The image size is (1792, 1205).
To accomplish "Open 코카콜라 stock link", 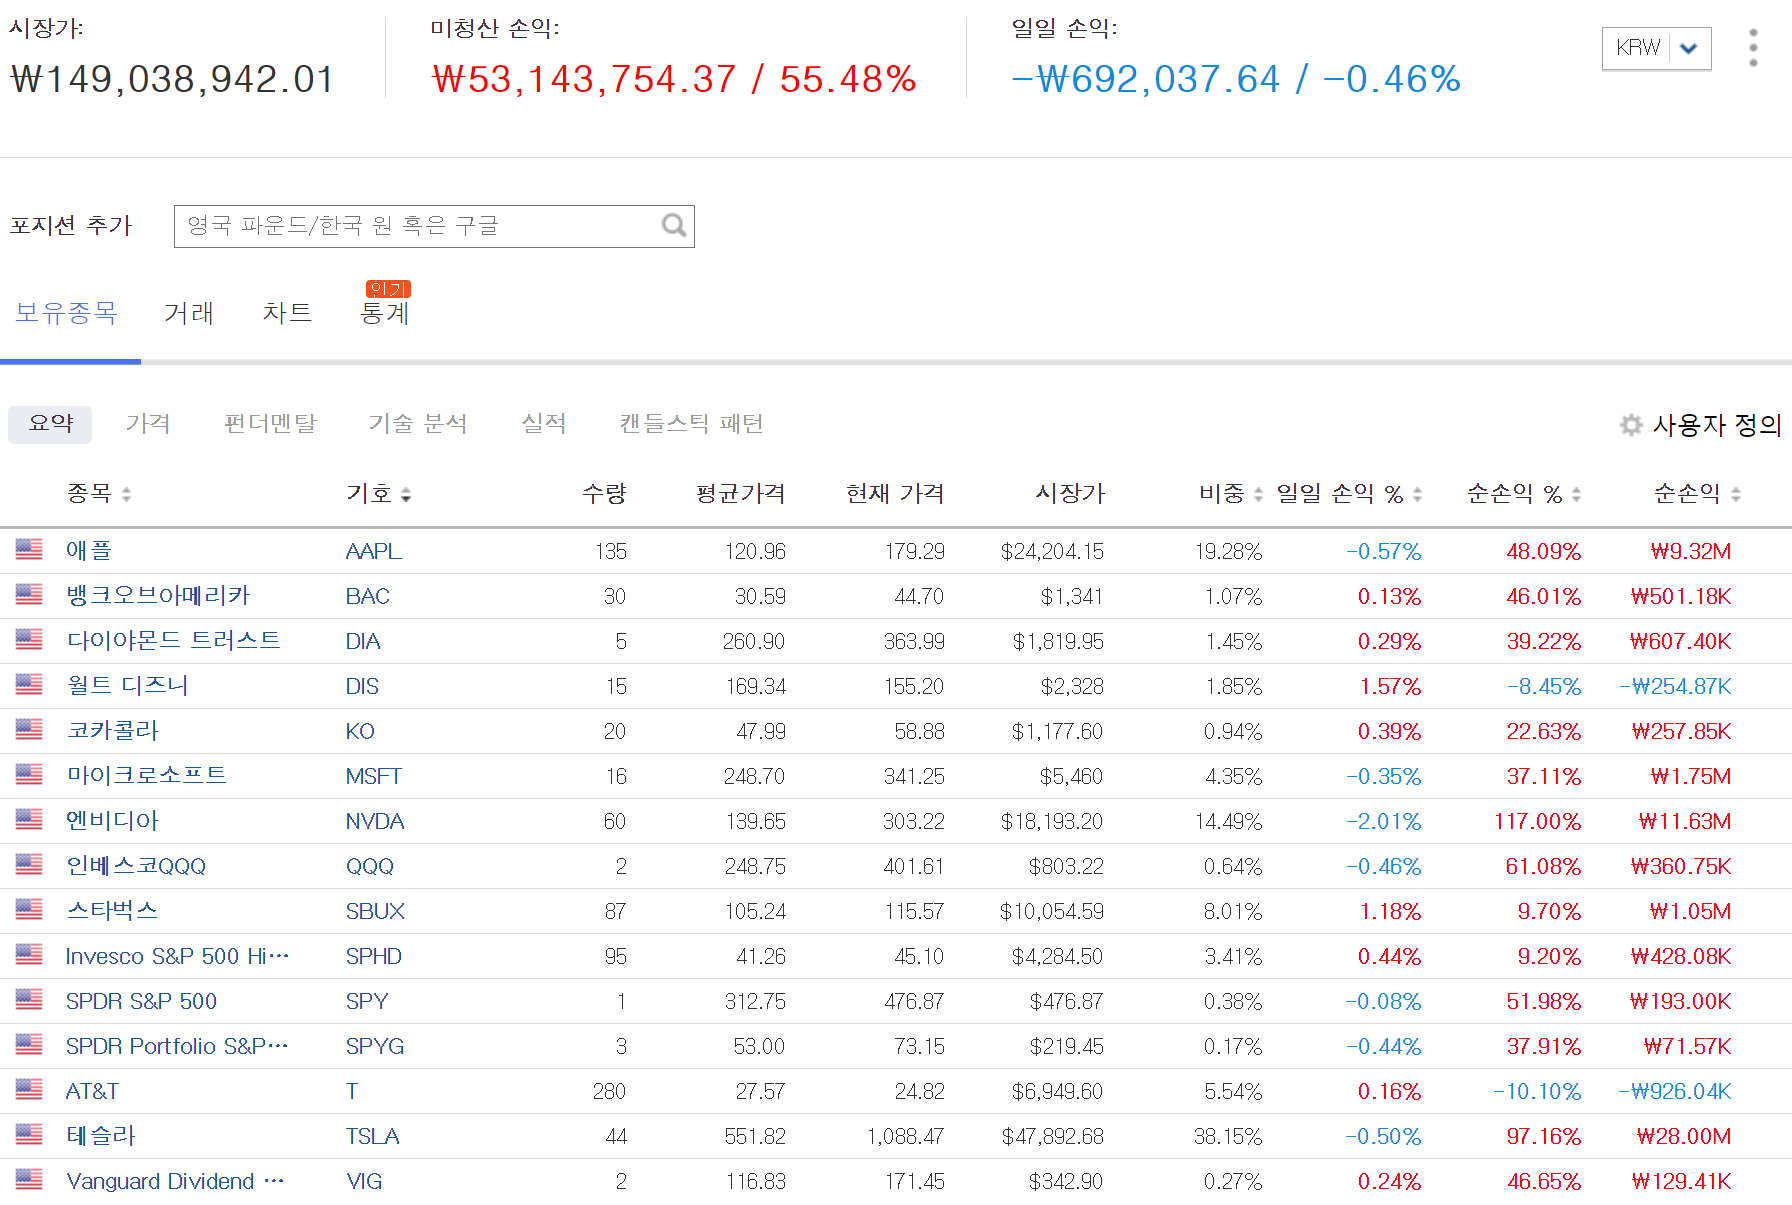I will pos(112,730).
